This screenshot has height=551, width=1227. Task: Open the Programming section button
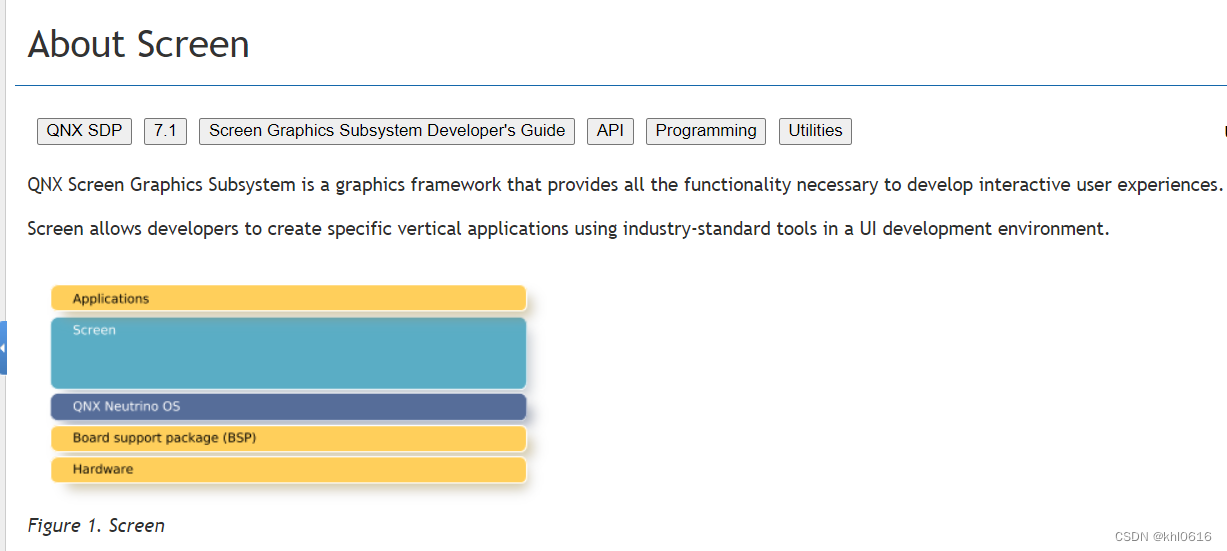click(x=706, y=131)
